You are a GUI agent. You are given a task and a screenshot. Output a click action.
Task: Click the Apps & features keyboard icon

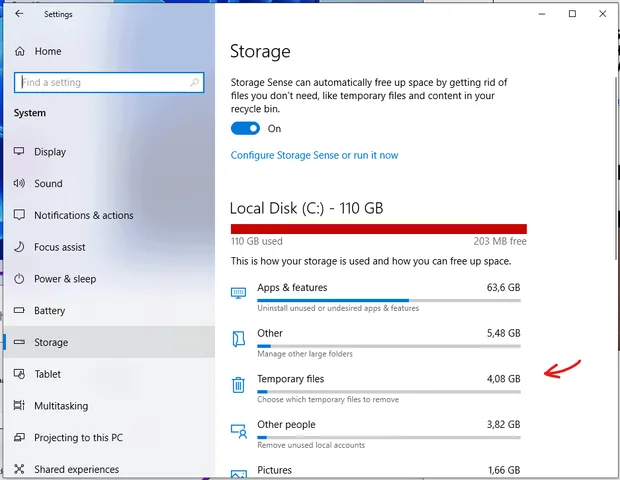tap(238, 293)
